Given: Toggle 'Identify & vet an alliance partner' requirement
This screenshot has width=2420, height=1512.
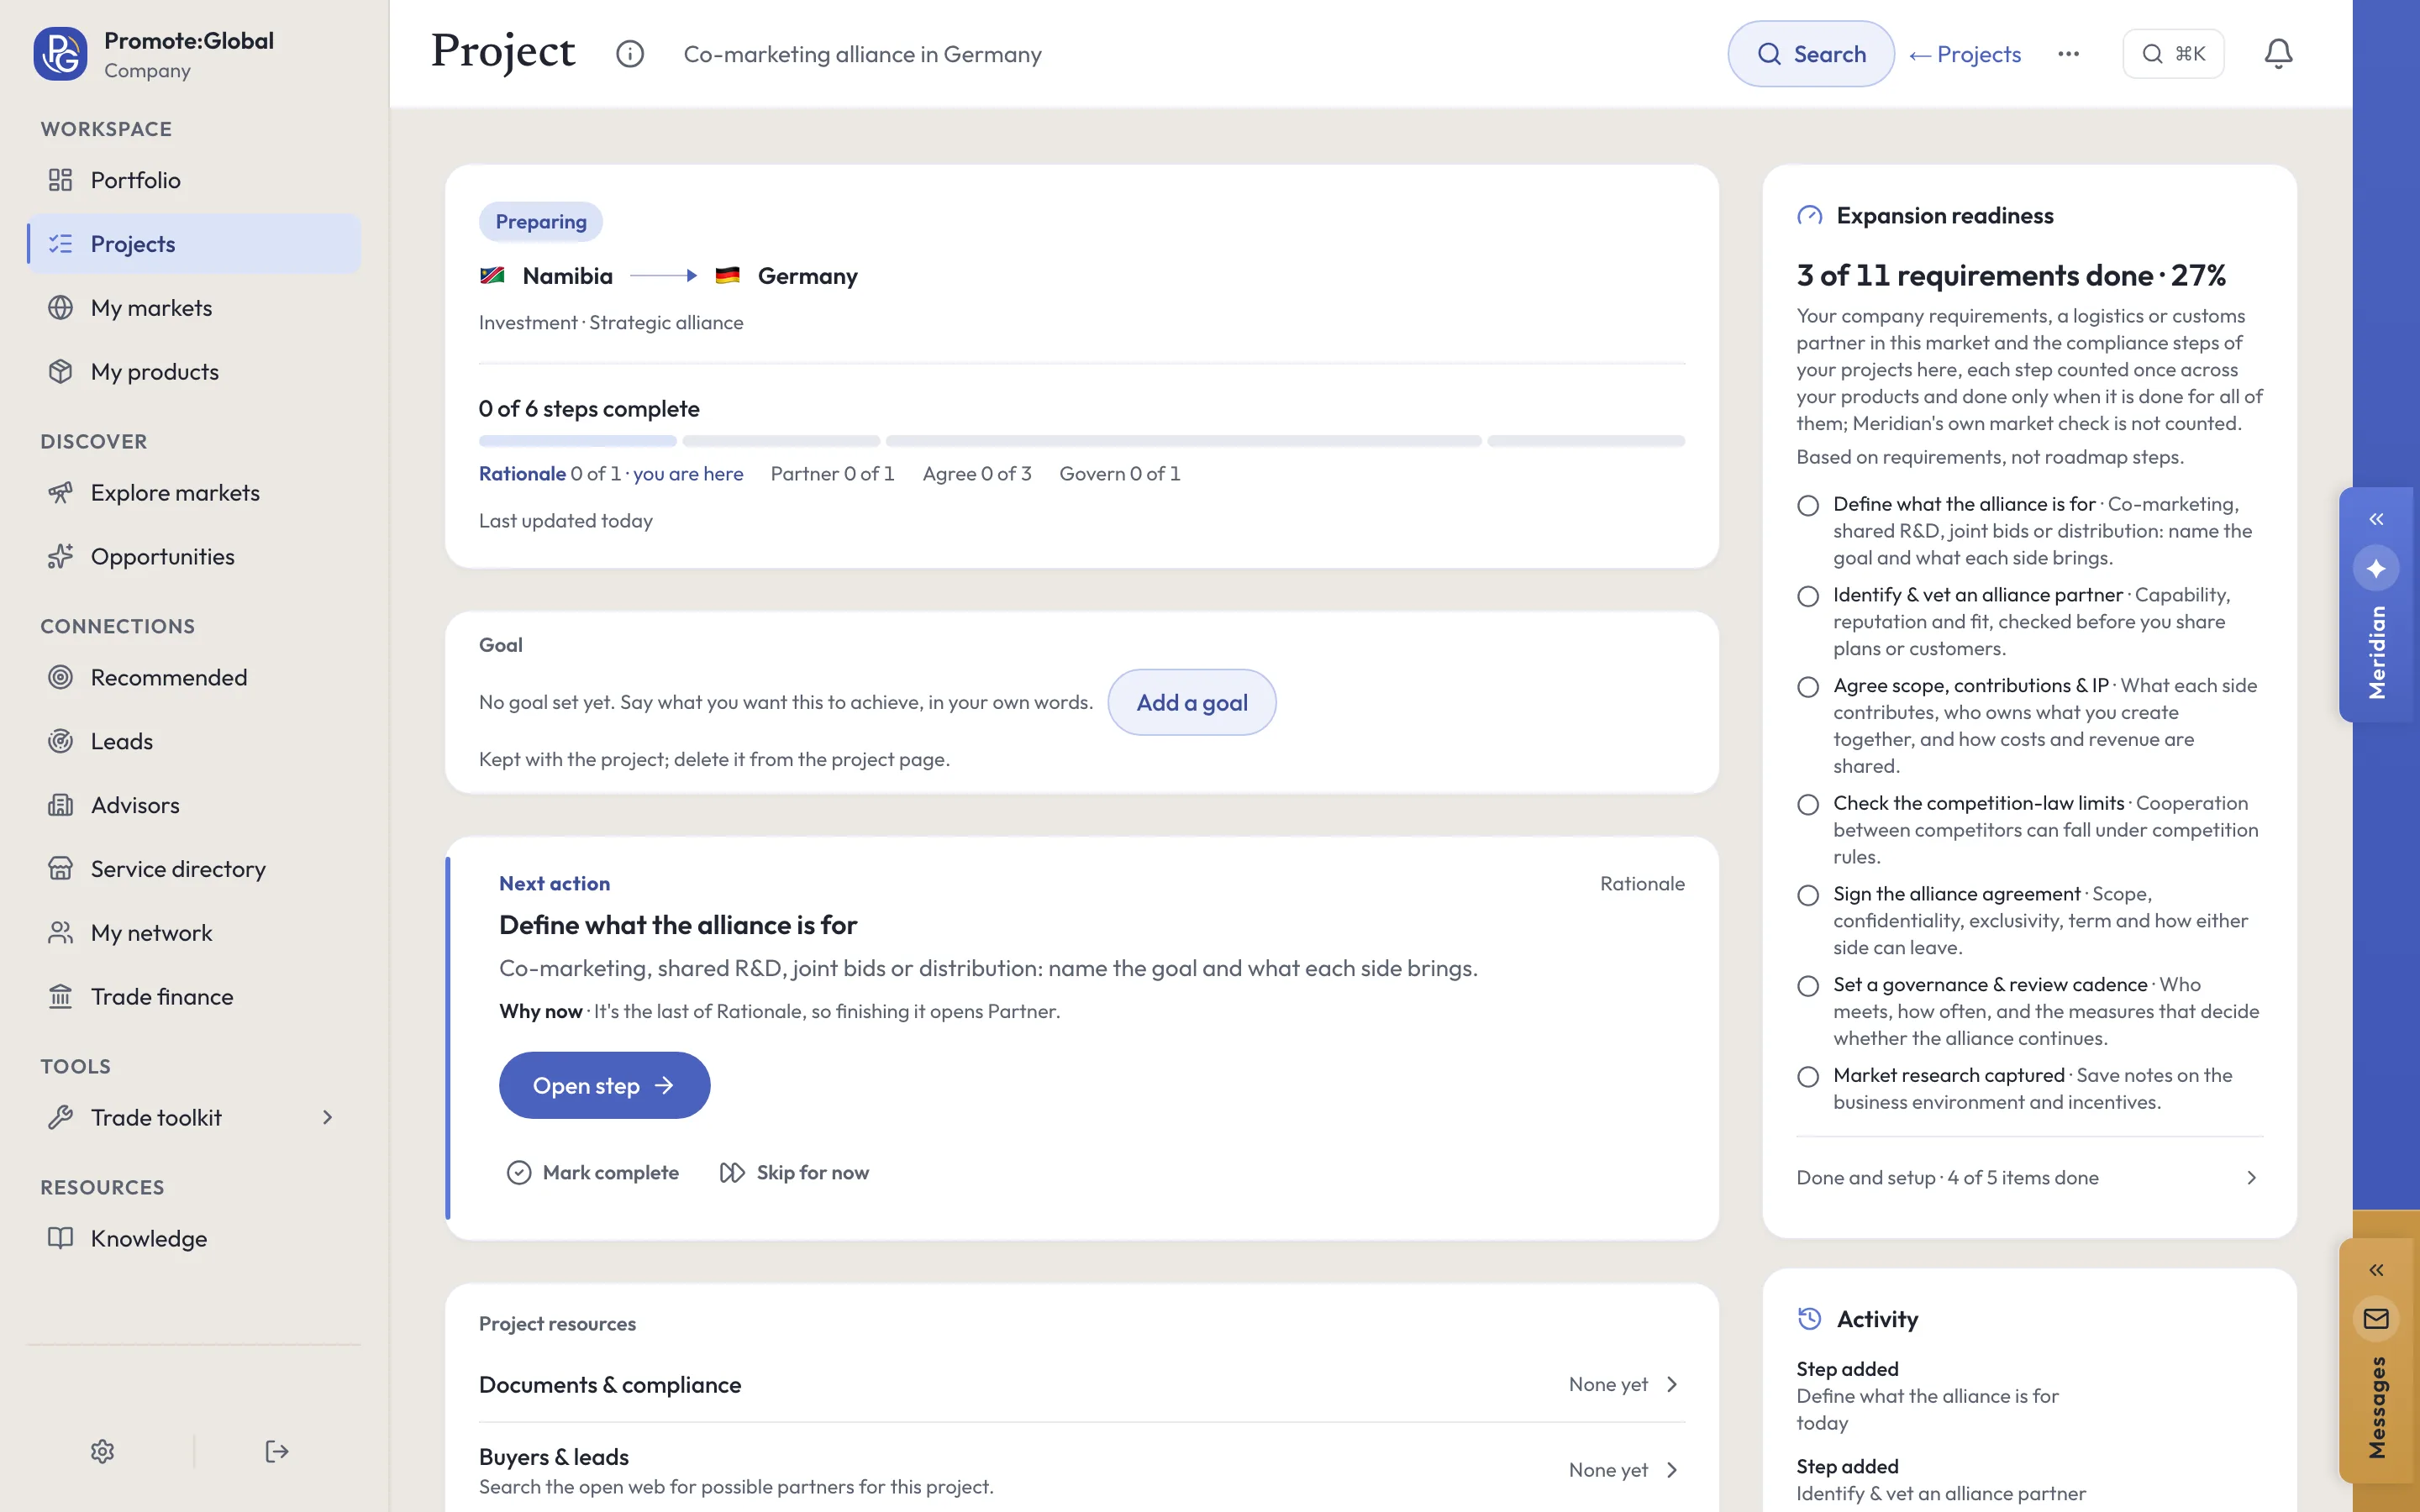Looking at the screenshot, I should point(1807,596).
